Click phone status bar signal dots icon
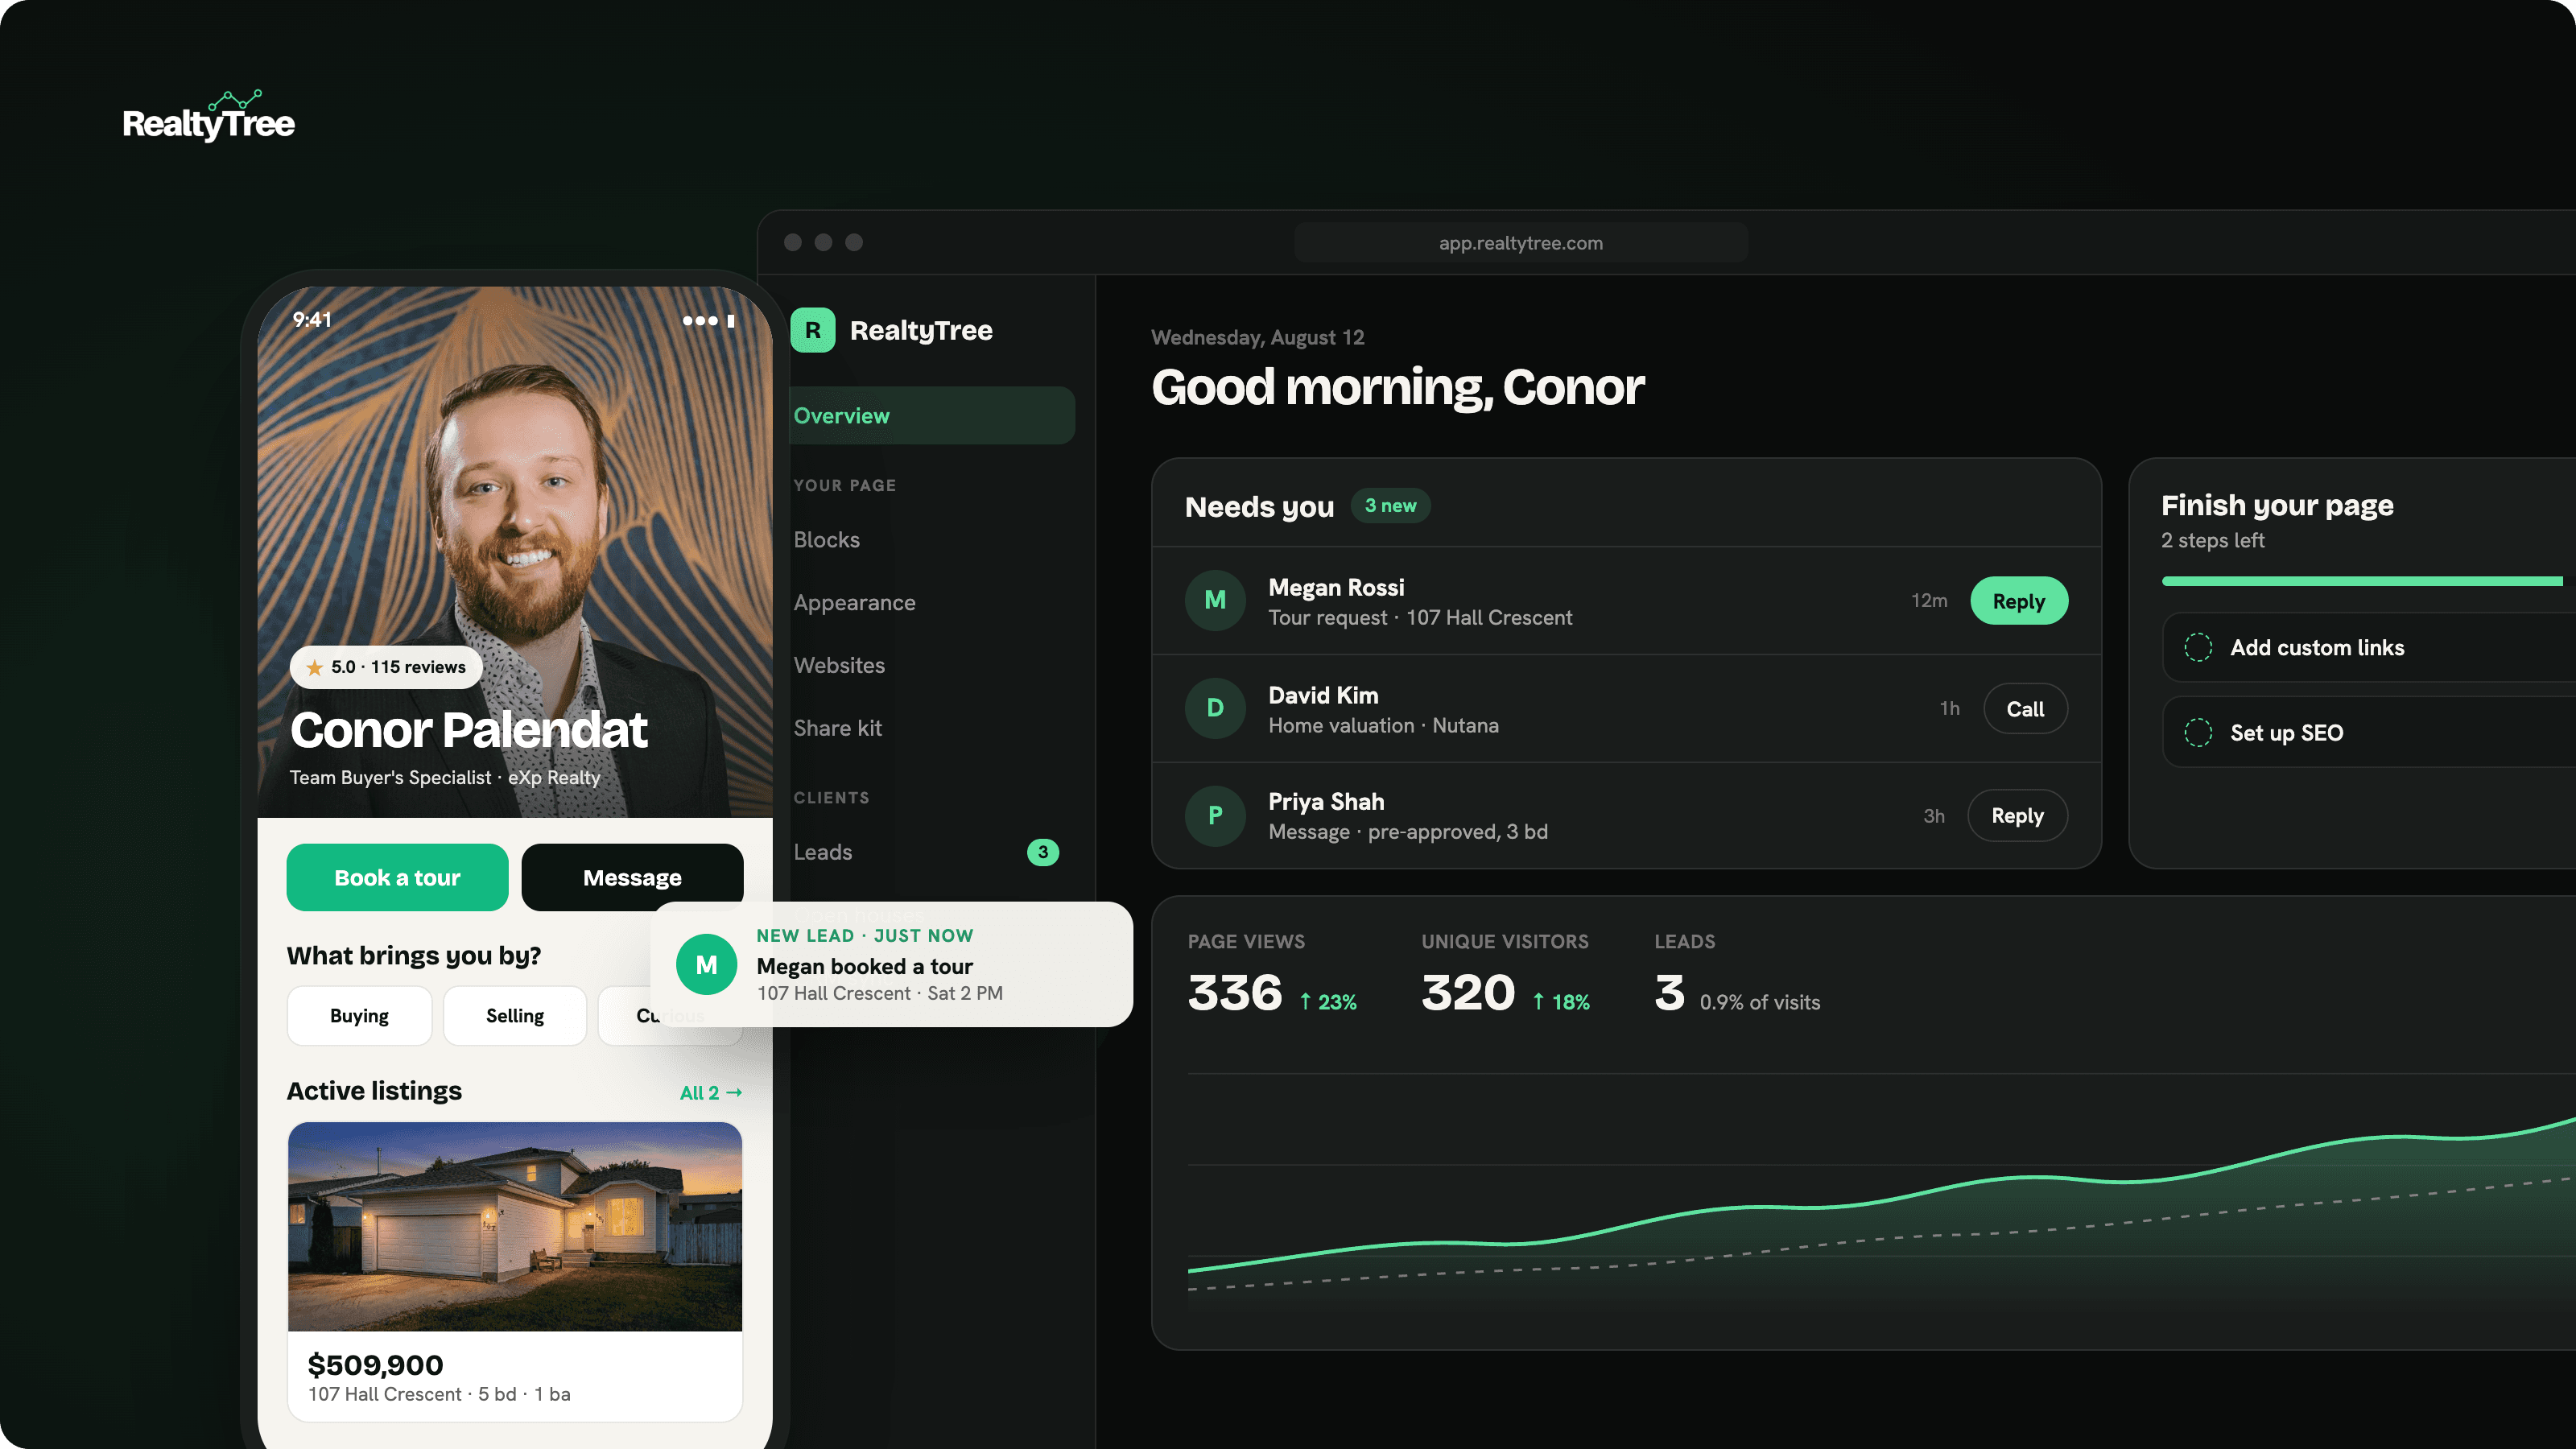The height and width of the screenshot is (1449, 2576). (700, 321)
